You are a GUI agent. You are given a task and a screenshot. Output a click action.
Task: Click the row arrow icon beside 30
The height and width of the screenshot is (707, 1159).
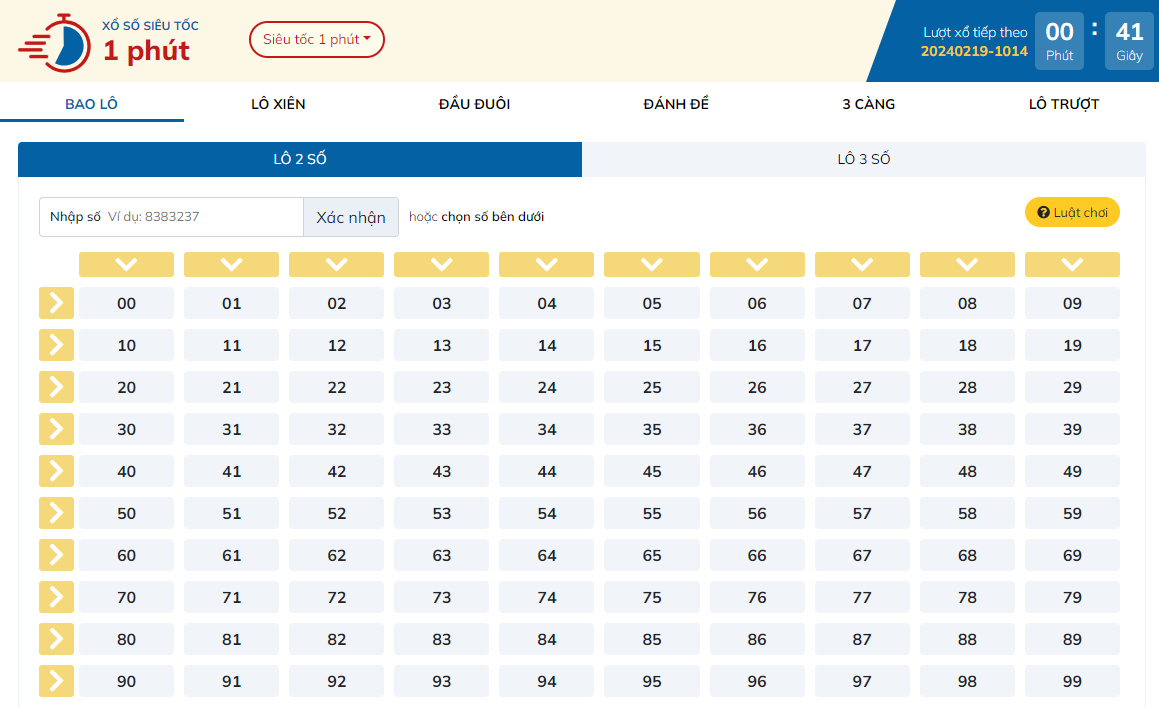click(56, 429)
